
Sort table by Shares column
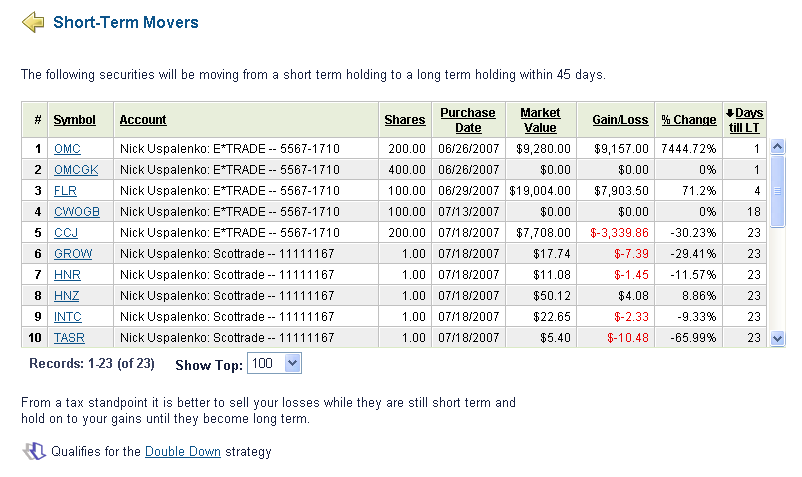[x=405, y=120]
